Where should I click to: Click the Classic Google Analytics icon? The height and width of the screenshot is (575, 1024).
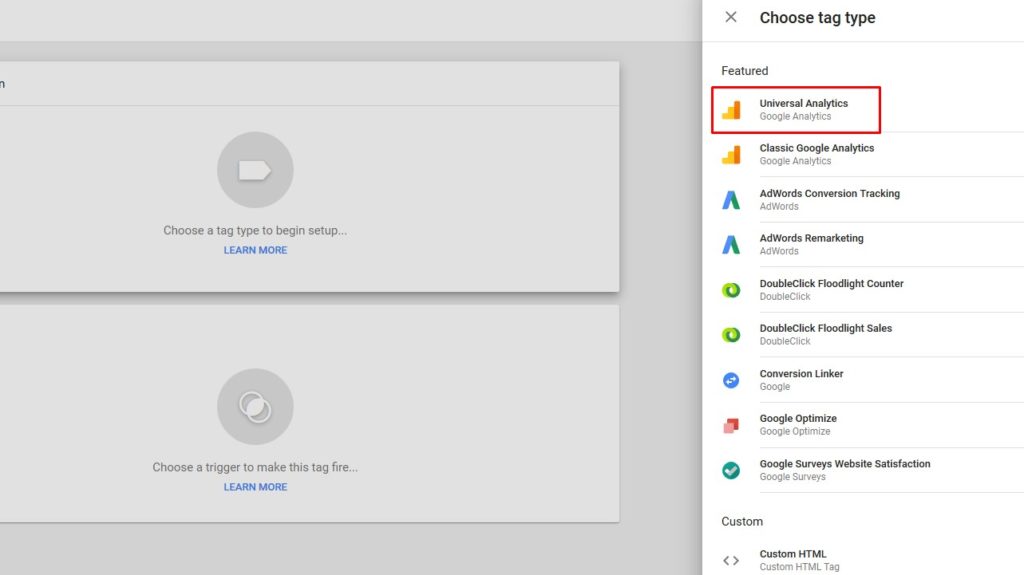(x=731, y=155)
